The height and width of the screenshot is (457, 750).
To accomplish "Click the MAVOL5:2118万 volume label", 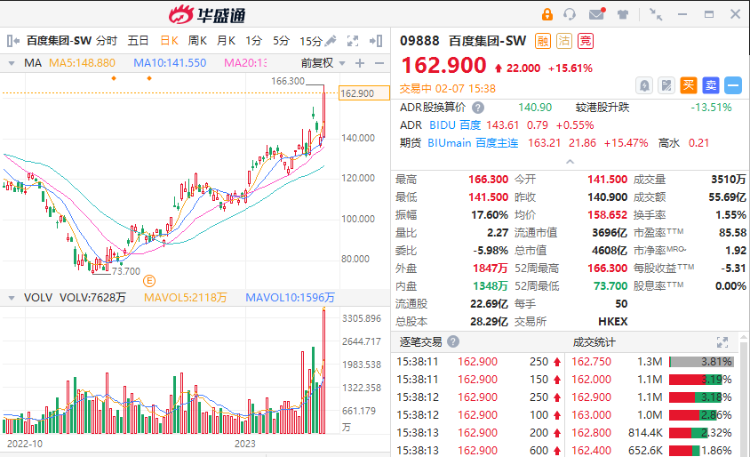I will [186, 298].
